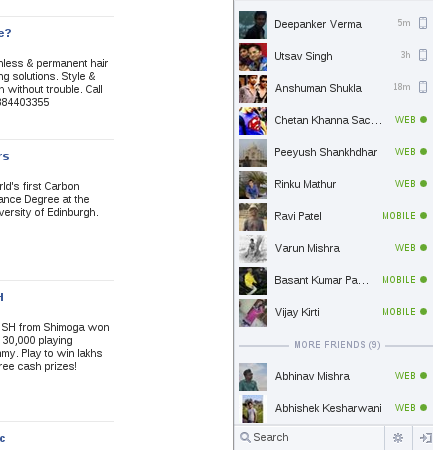
Task: Open Peeyush Shankhdhar's Taj Mahal avatar
Action: coord(253,153)
